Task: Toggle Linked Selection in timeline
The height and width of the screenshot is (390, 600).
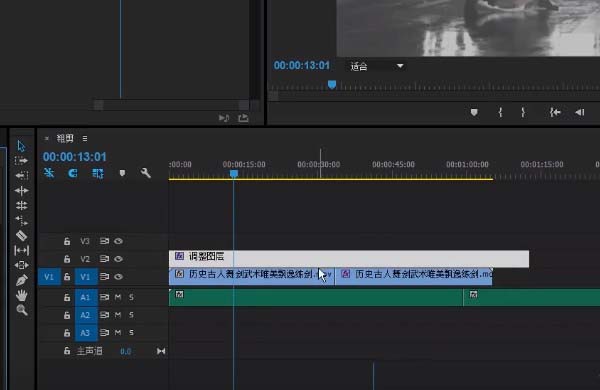Action: click(x=98, y=173)
